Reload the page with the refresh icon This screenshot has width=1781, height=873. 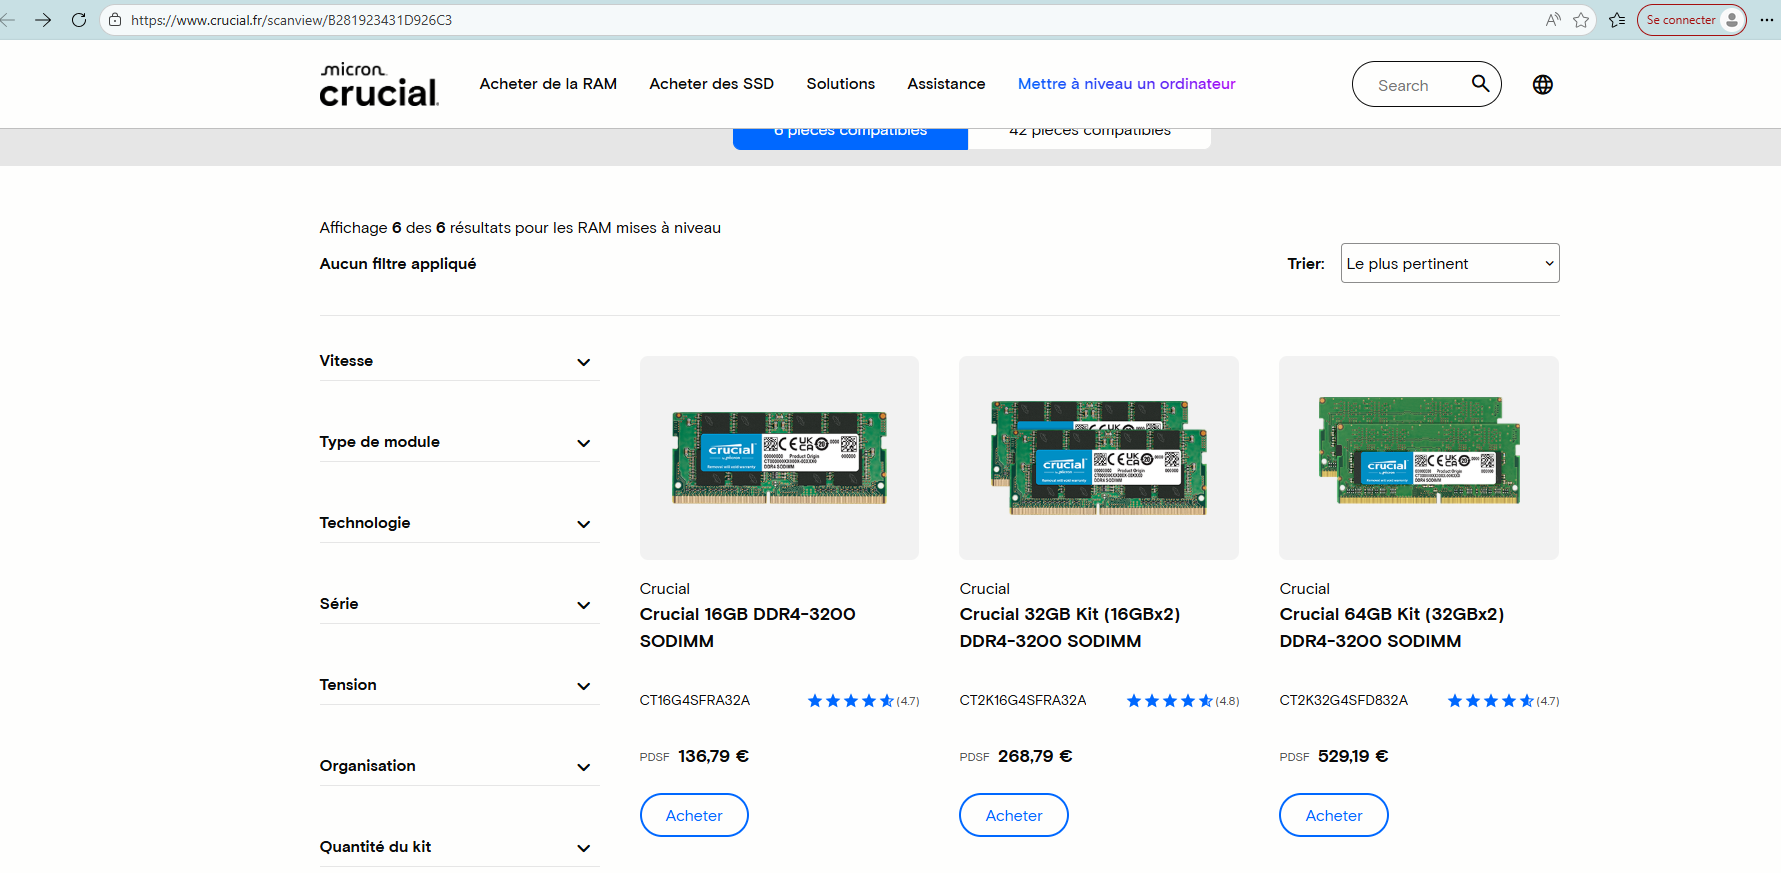tap(79, 20)
